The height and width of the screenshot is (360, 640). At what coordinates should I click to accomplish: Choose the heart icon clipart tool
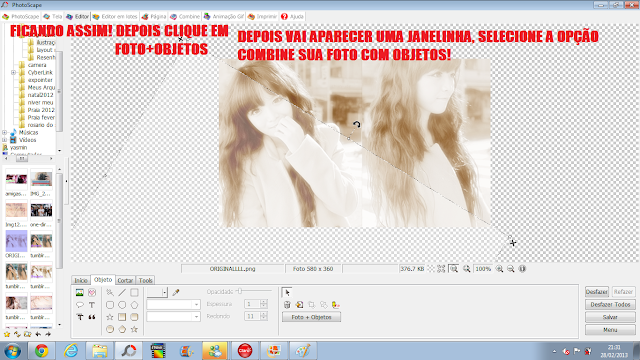point(92,293)
